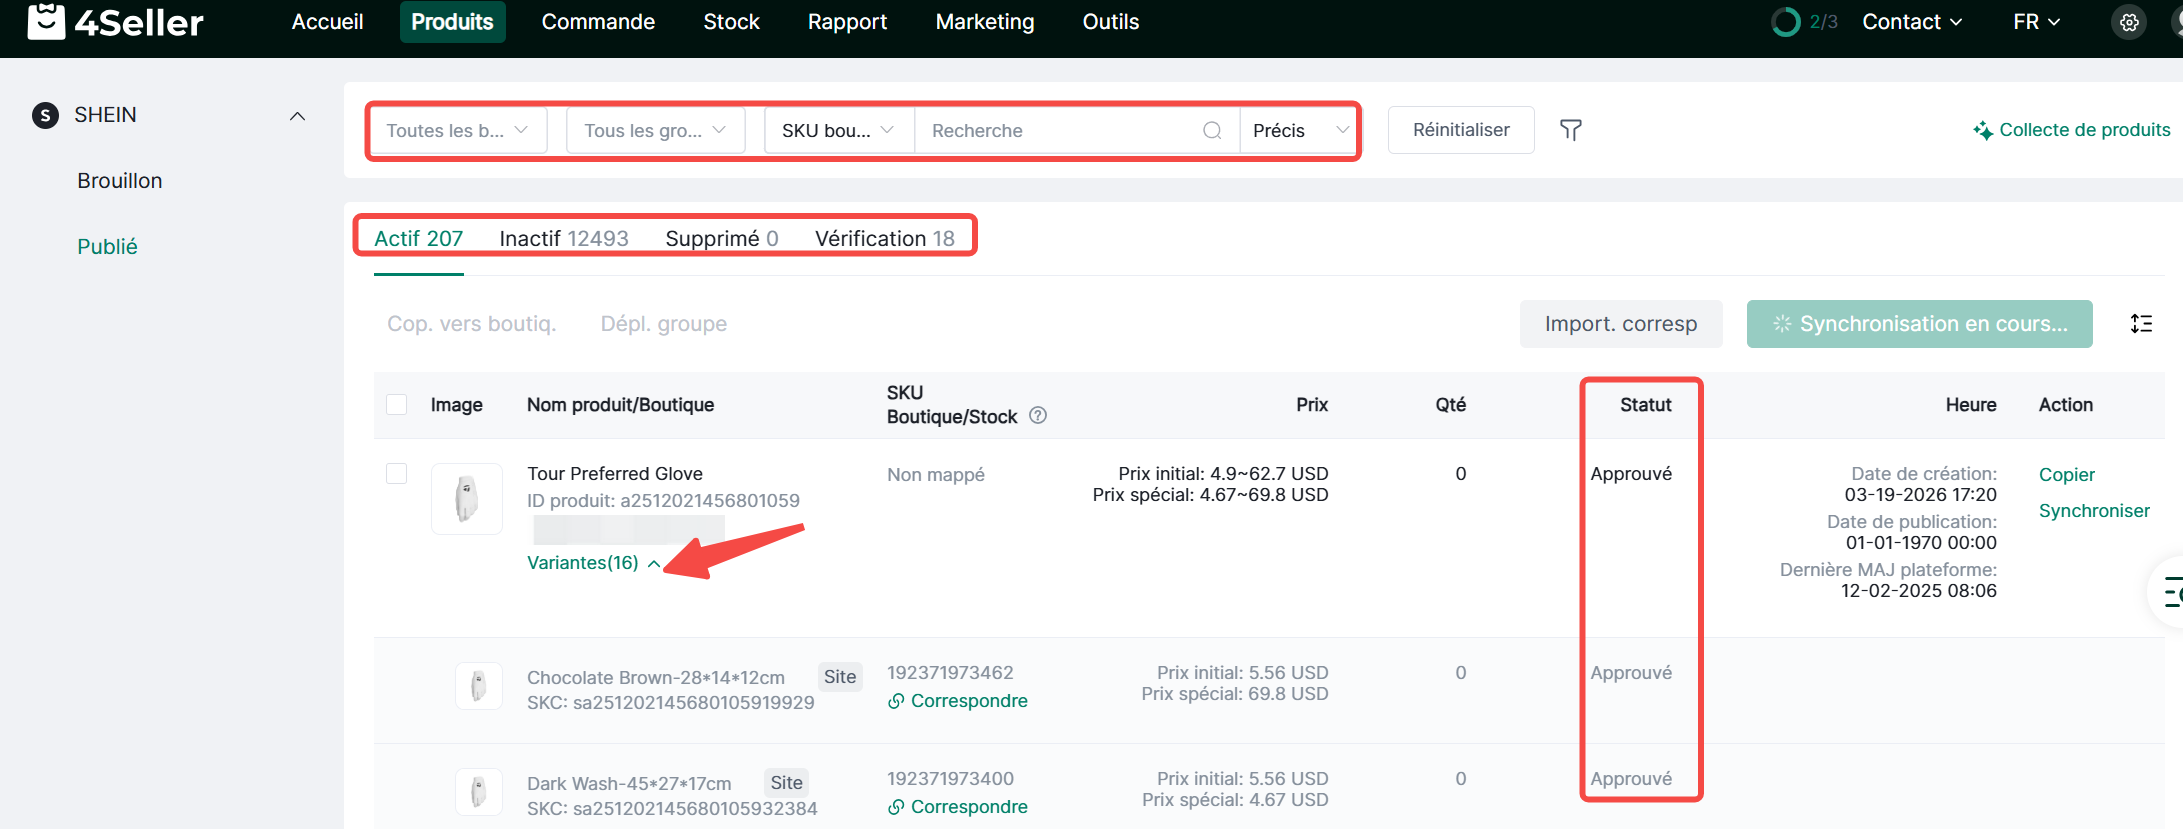Image resolution: width=2183 pixels, height=829 pixels.
Task: Open the Commande menu
Action: click(598, 22)
